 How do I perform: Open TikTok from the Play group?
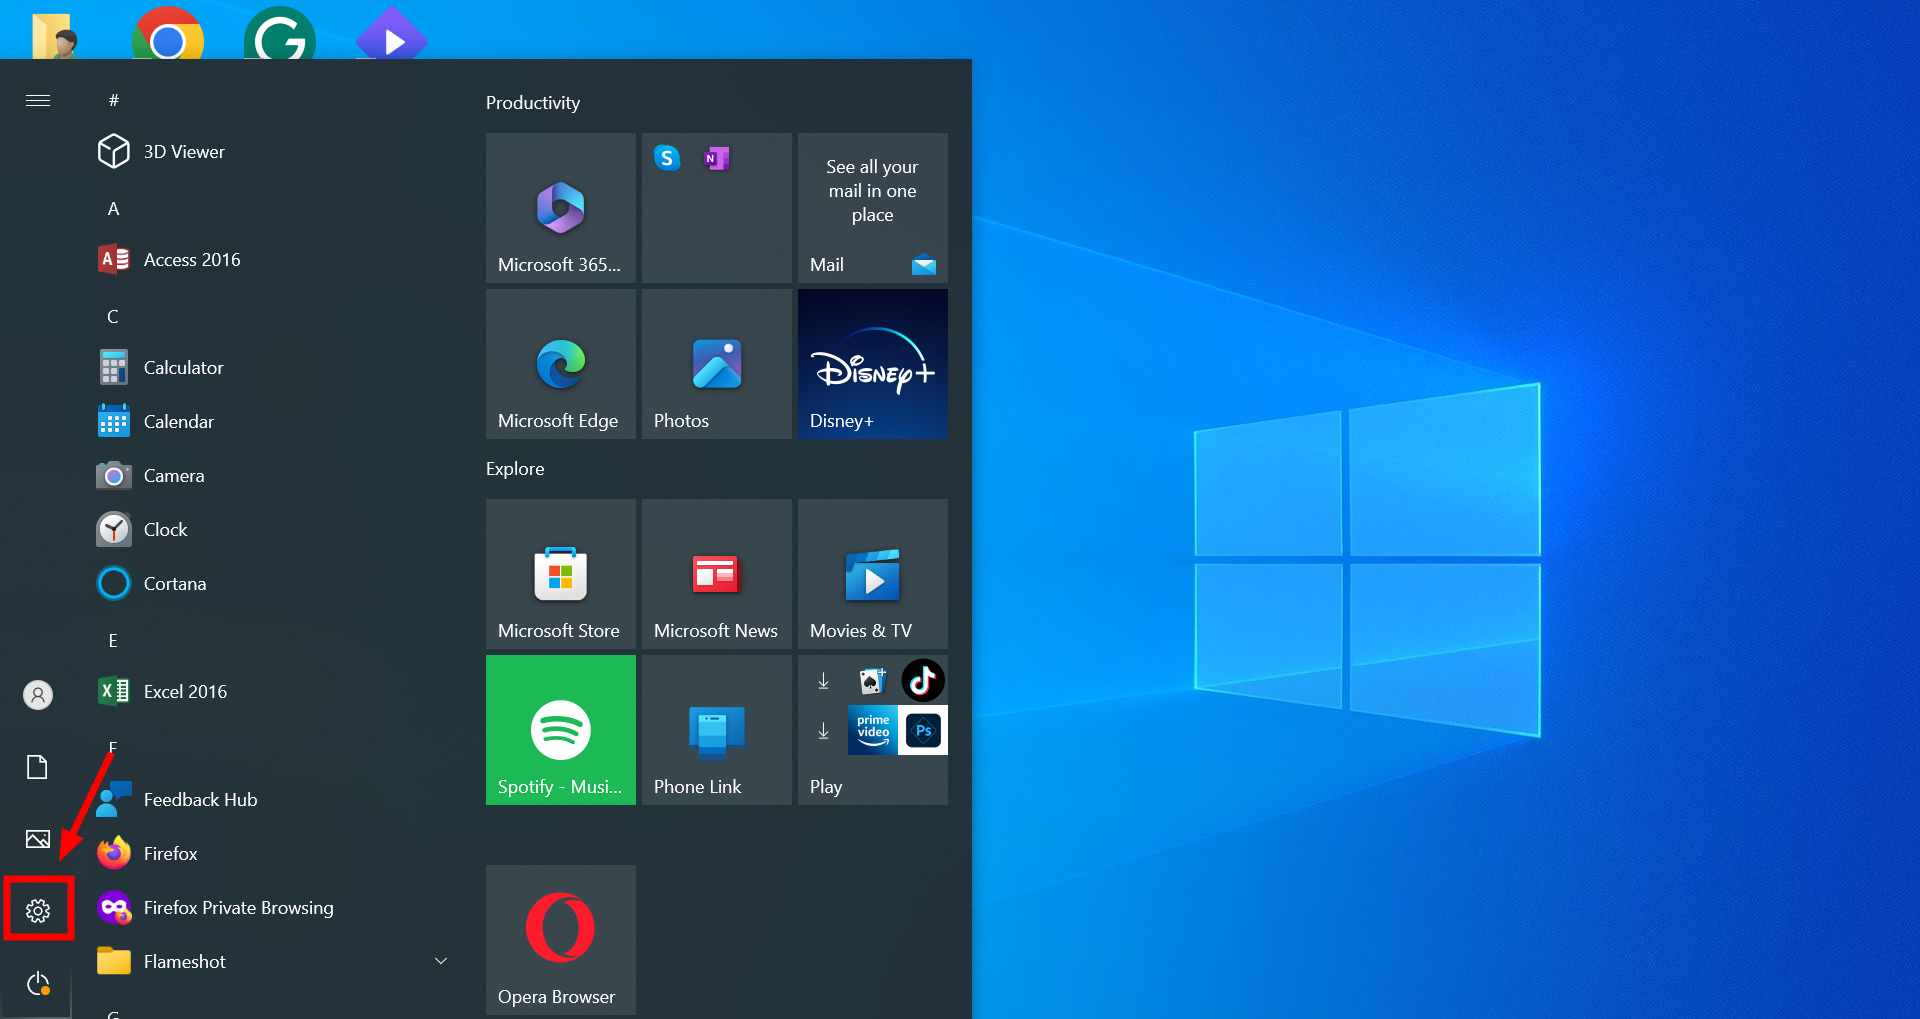click(x=922, y=680)
